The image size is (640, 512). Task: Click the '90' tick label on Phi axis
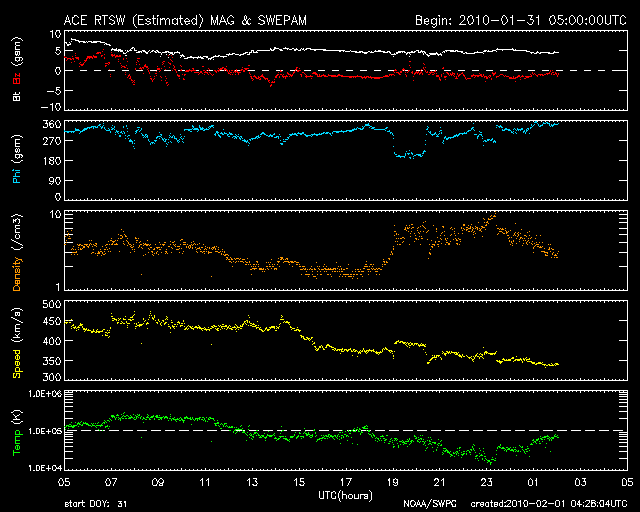(x=55, y=180)
